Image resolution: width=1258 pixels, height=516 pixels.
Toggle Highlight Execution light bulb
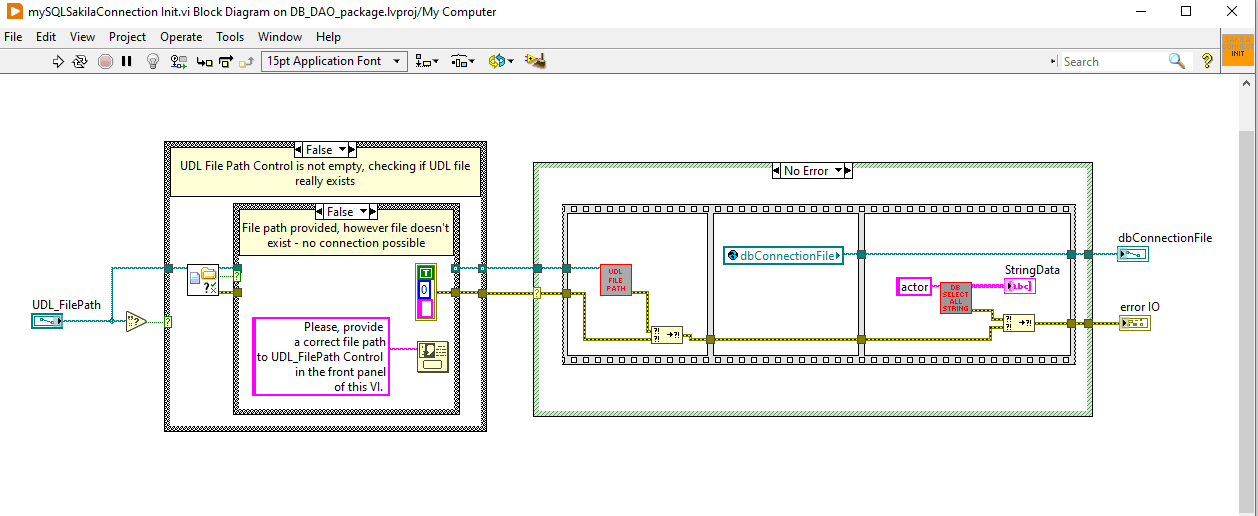click(153, 61)
